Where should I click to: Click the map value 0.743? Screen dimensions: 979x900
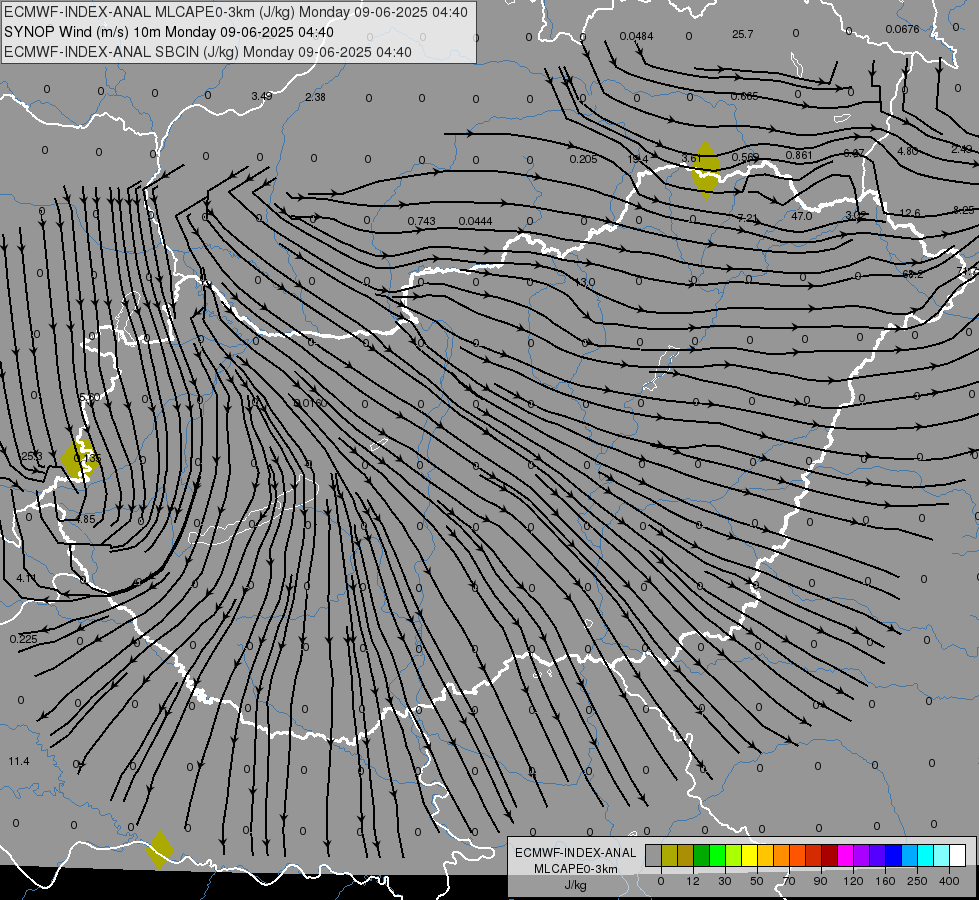[x=421, y=221]
